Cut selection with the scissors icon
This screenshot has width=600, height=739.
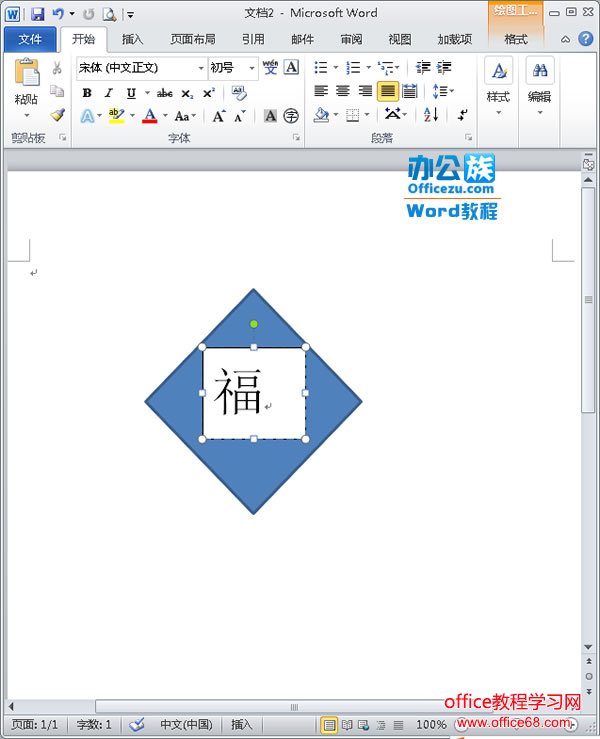pos(57,68)
